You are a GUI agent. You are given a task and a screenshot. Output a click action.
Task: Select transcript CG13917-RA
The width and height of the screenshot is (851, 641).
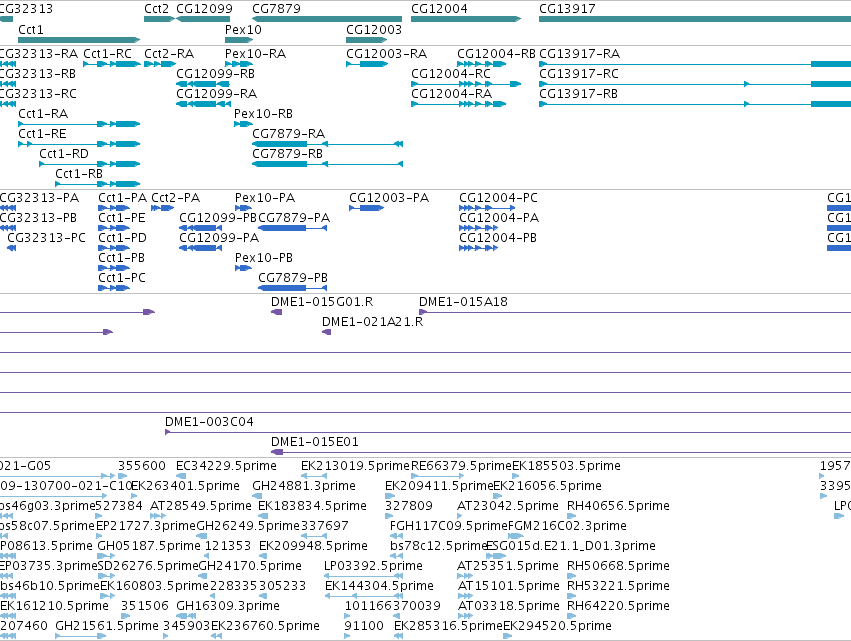tap(695, 64)
